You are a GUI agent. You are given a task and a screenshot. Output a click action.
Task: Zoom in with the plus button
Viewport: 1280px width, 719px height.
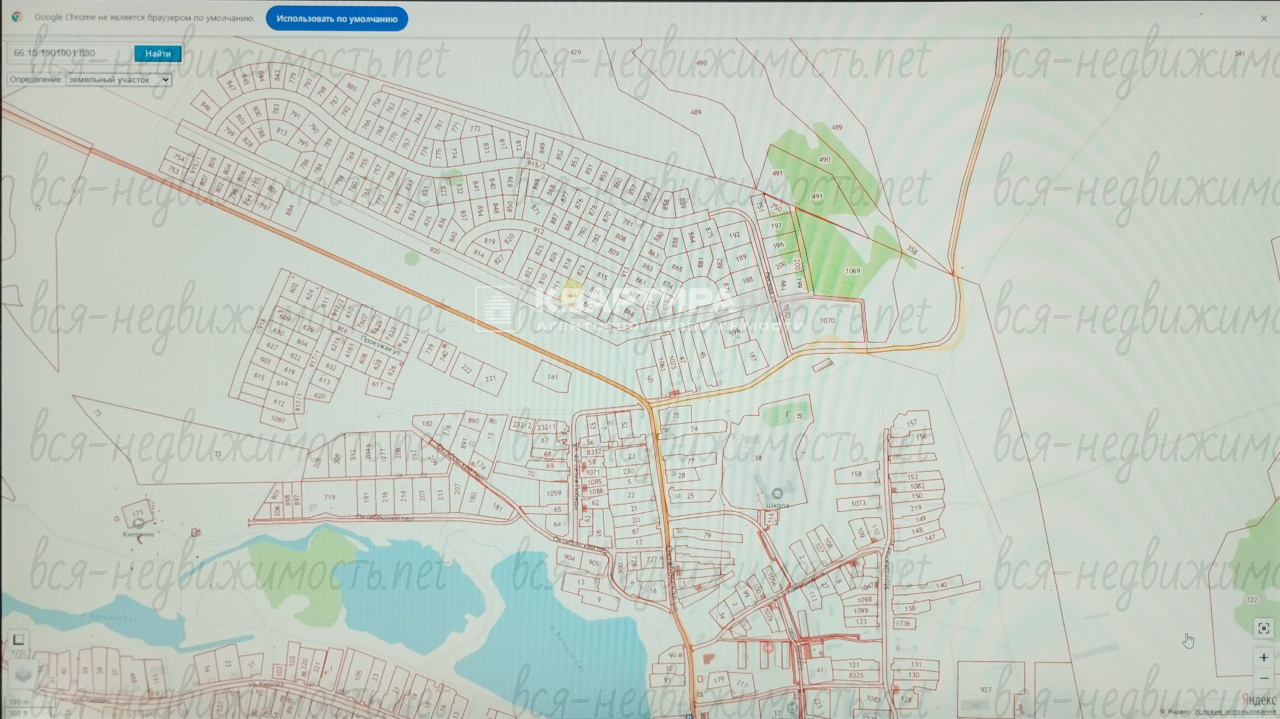tap(1265, 658)
